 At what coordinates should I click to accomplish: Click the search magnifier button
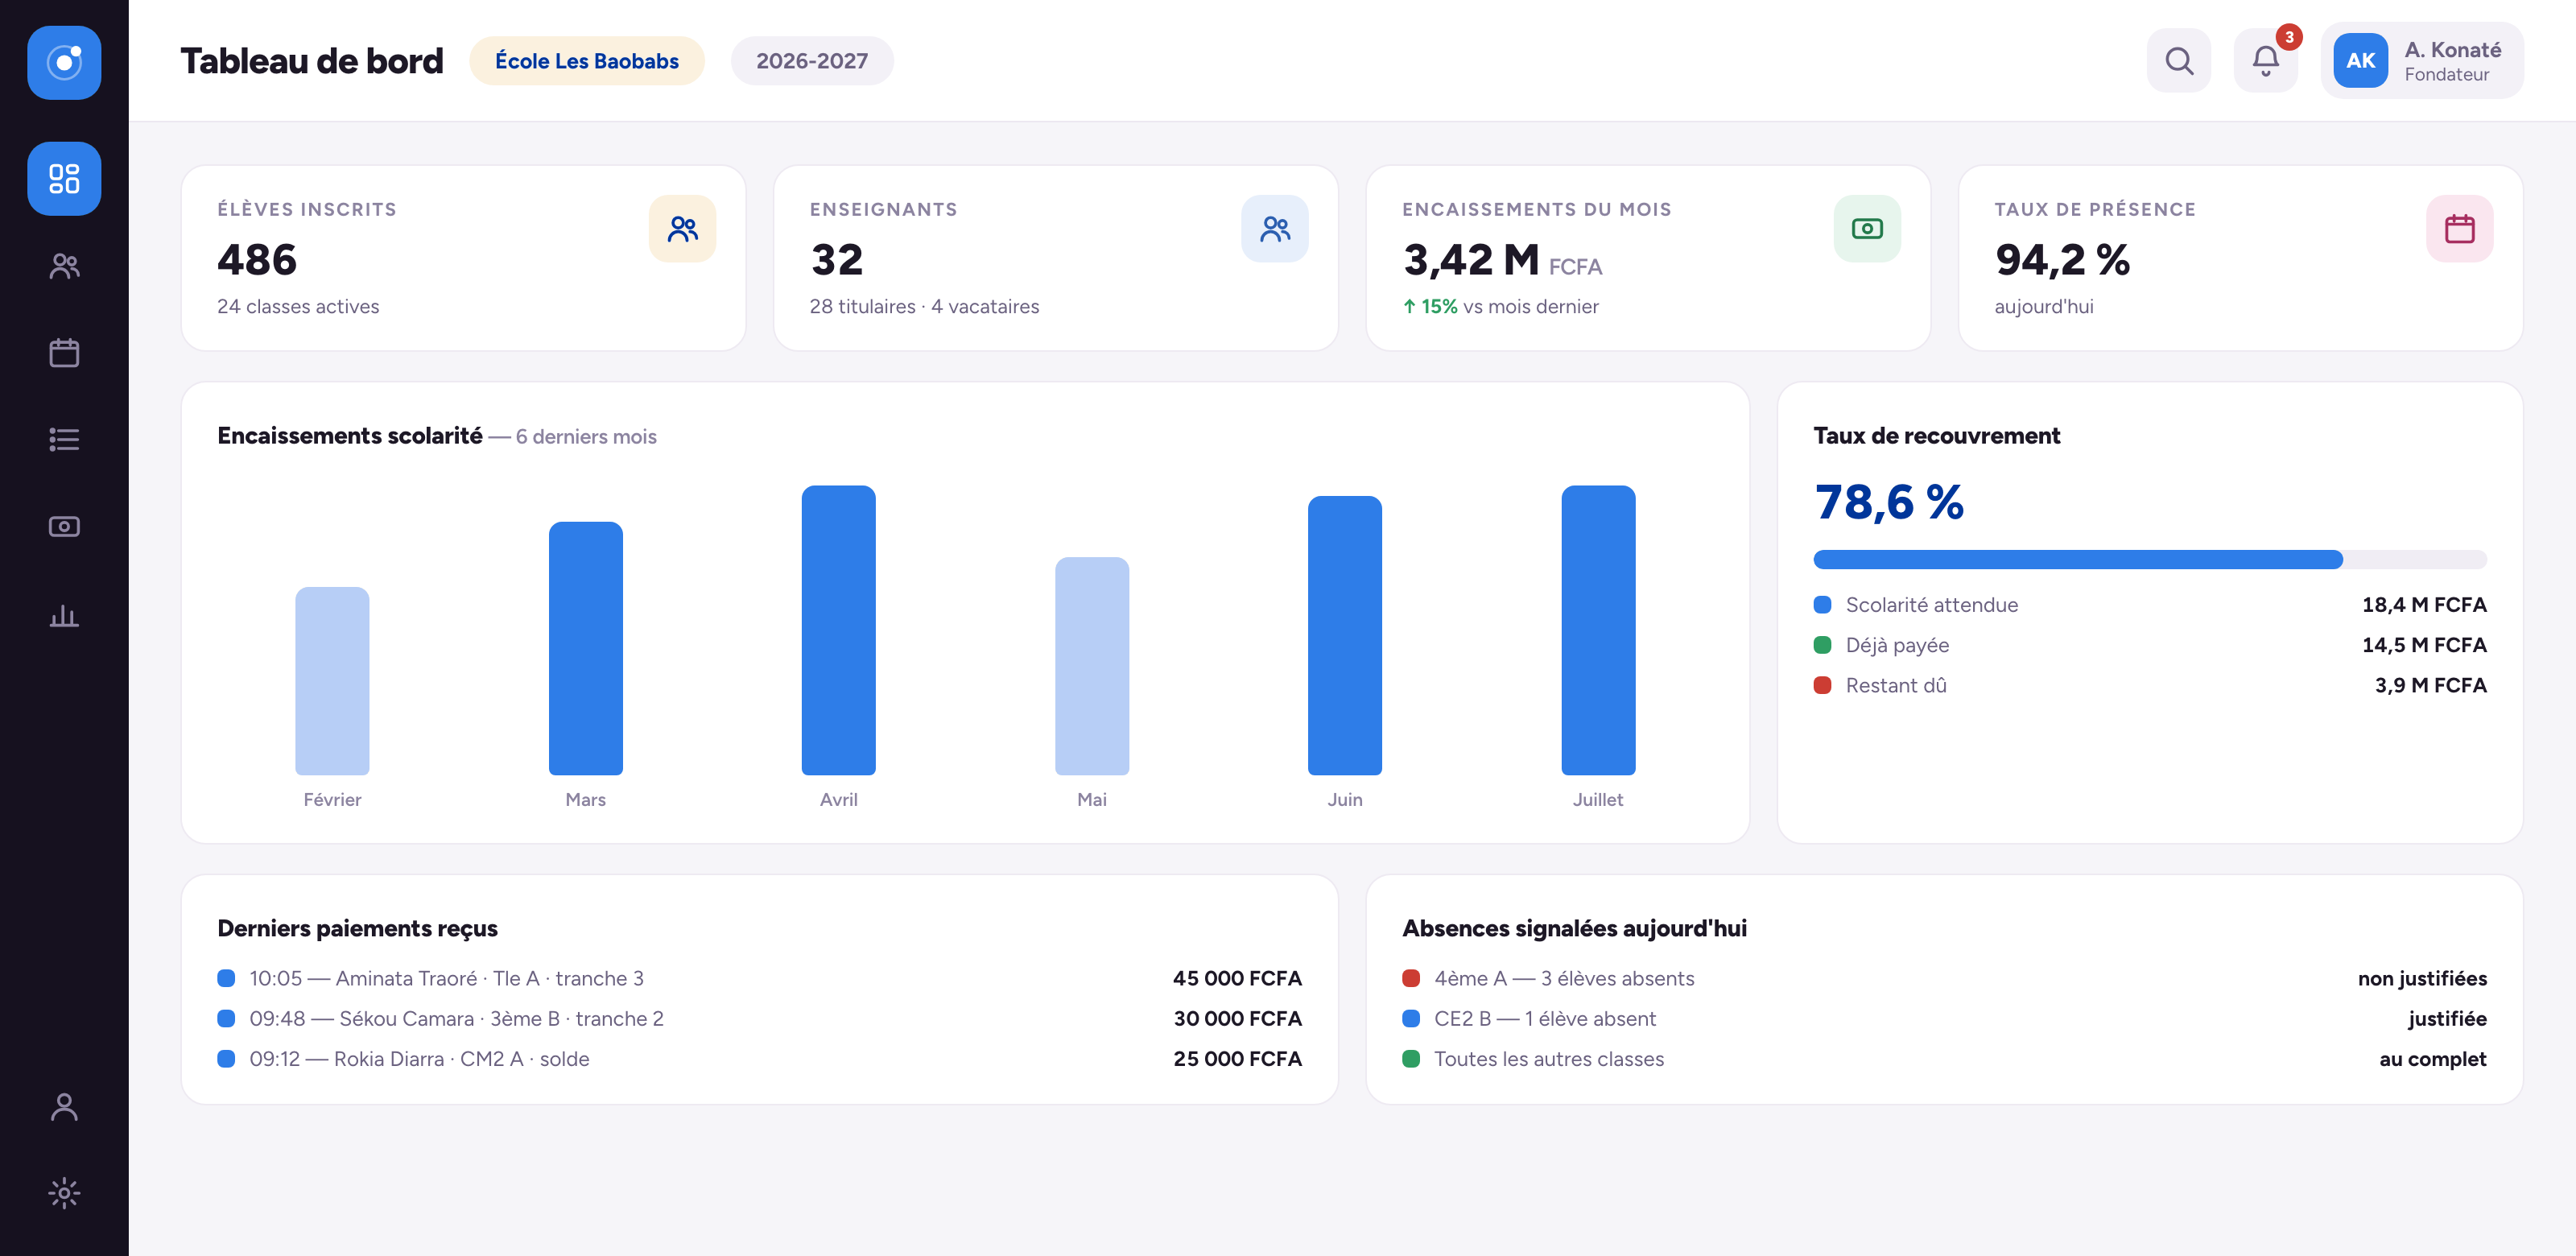point(2179,61)
